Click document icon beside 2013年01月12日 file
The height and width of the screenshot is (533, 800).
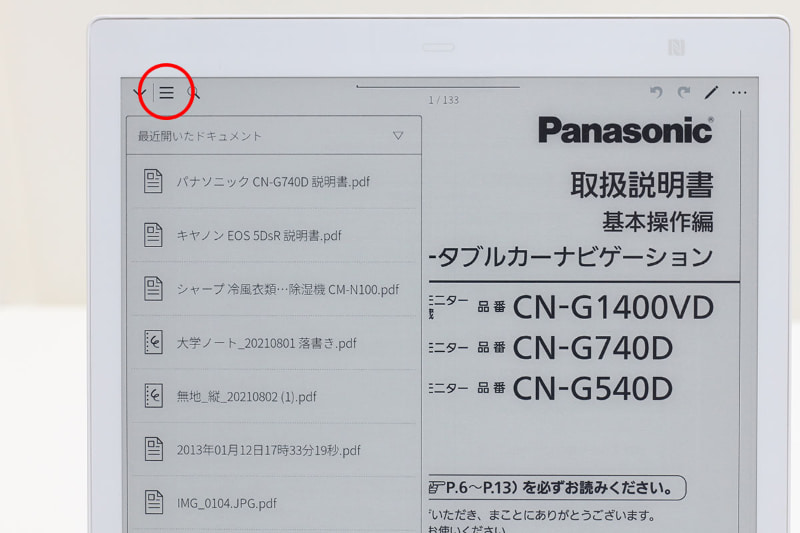pos(153,449)
